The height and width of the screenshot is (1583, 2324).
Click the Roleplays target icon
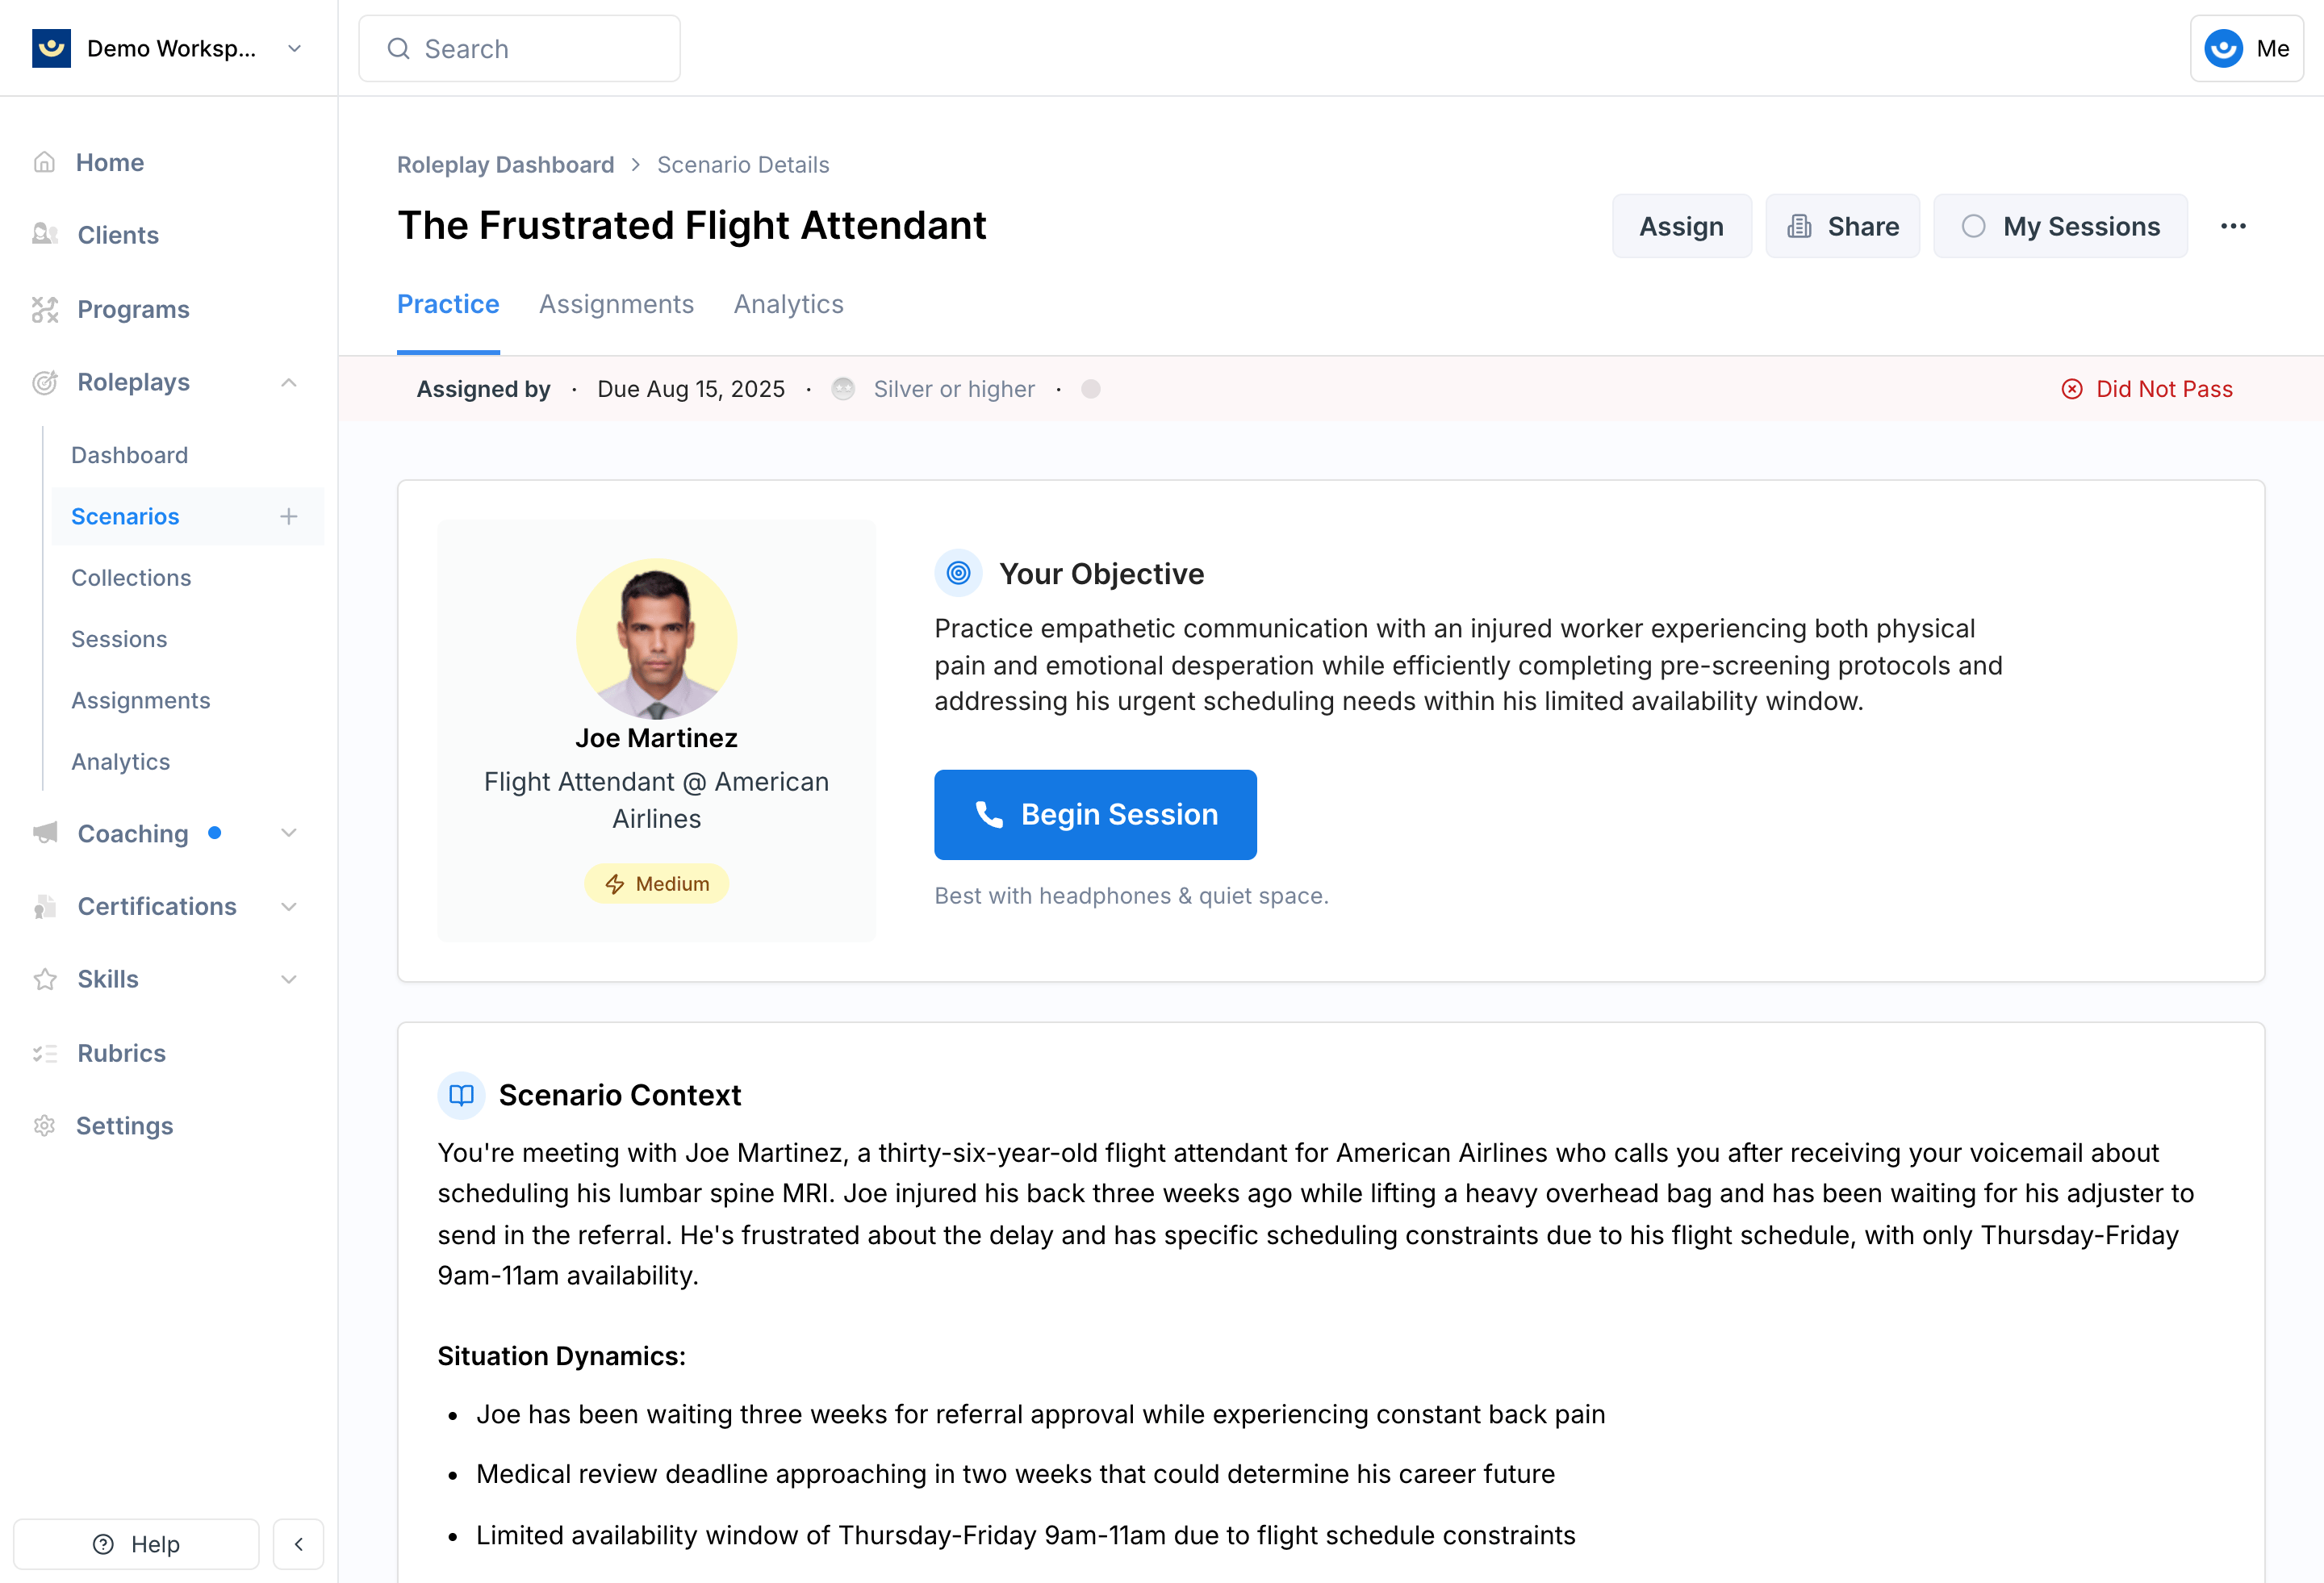45,382
